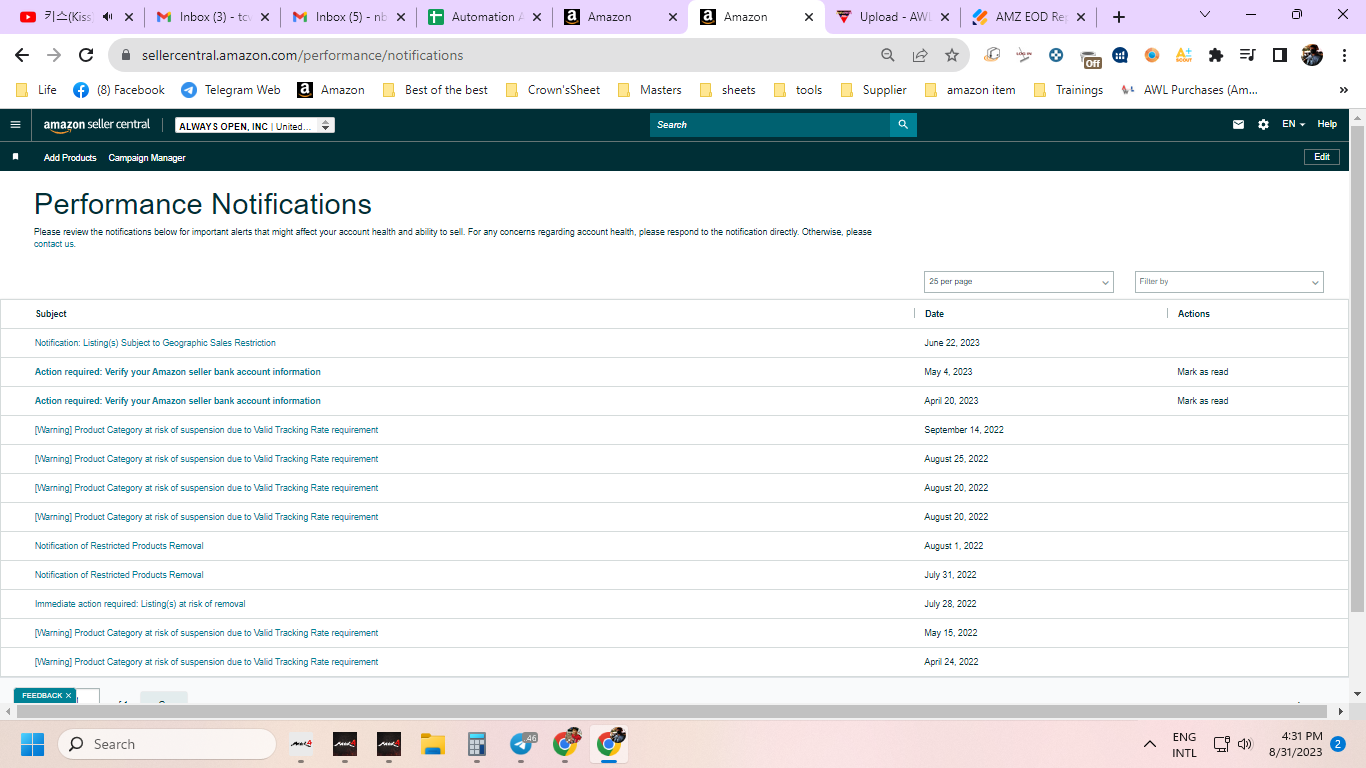Screen dimensions: 1366x768
Task: Mark the May 4, 2023 notification as read
Action: tap(1203, 372)
